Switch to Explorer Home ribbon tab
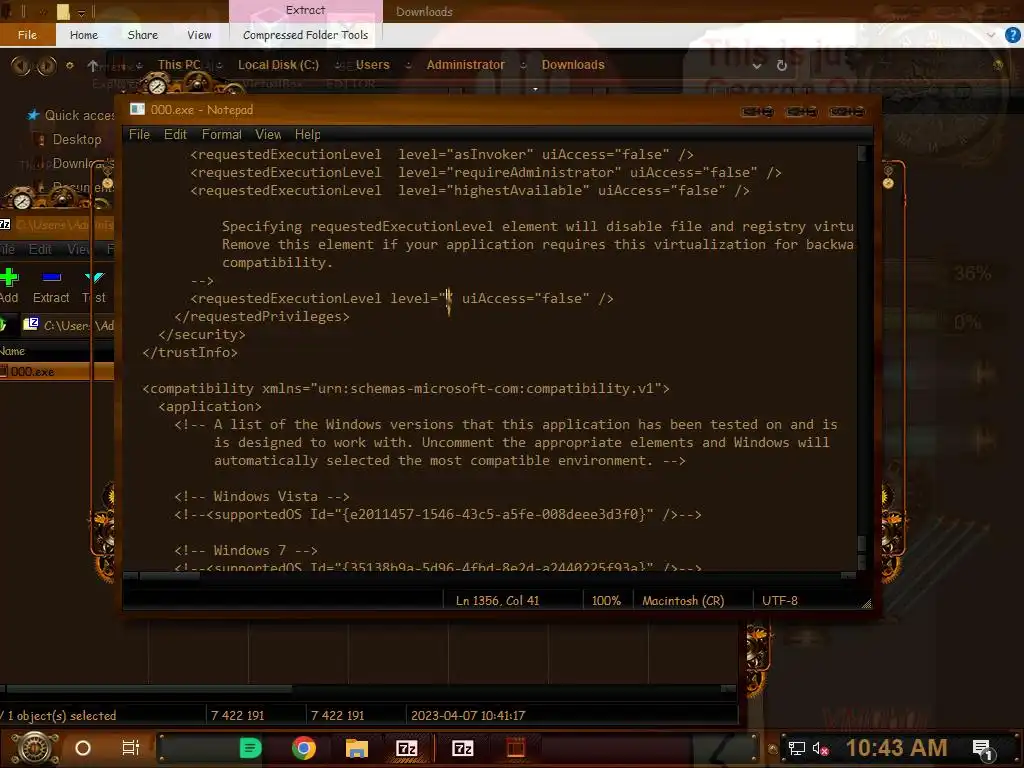The height and width of the screenshot is (768, 1024). (x=84, y=35)
